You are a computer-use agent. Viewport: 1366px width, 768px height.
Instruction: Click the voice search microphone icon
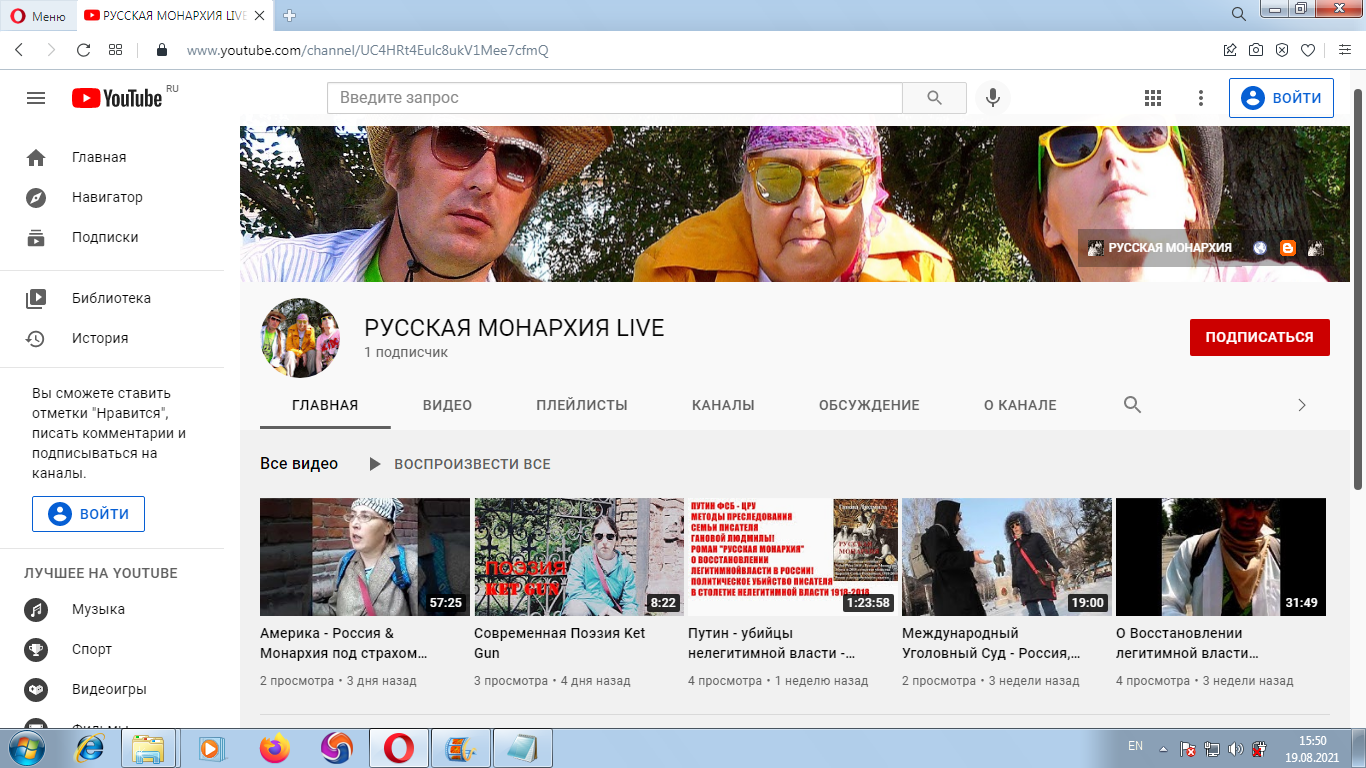tap(993, 98)
